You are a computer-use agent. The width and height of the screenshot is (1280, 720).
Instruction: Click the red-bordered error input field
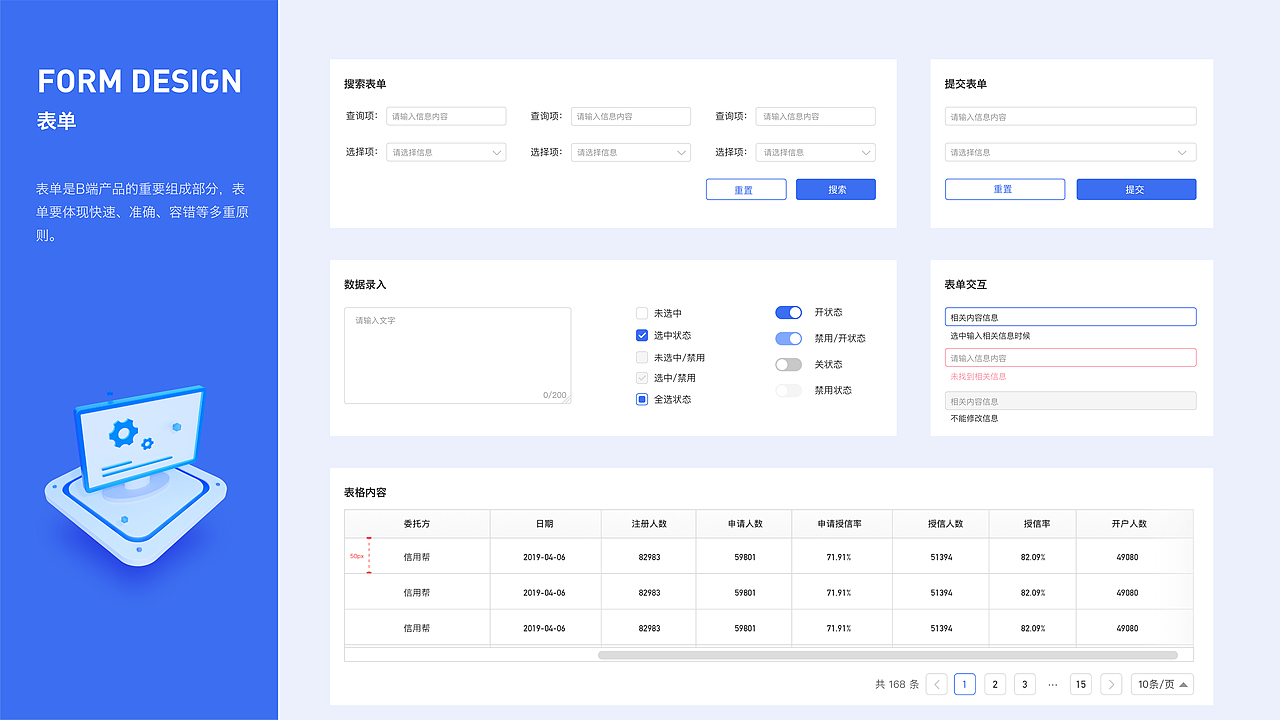pos(1070,357)
